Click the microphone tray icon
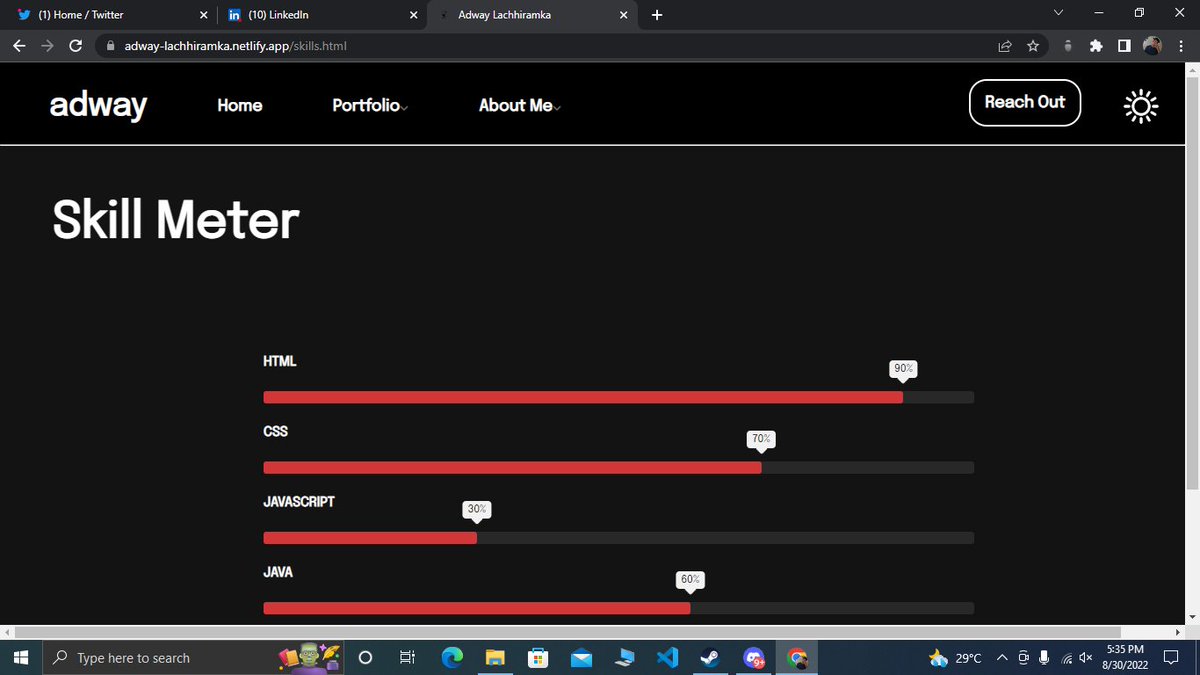Image resolution: width=1200 pixels, height=675 pixels. [x=1044, y=657]
